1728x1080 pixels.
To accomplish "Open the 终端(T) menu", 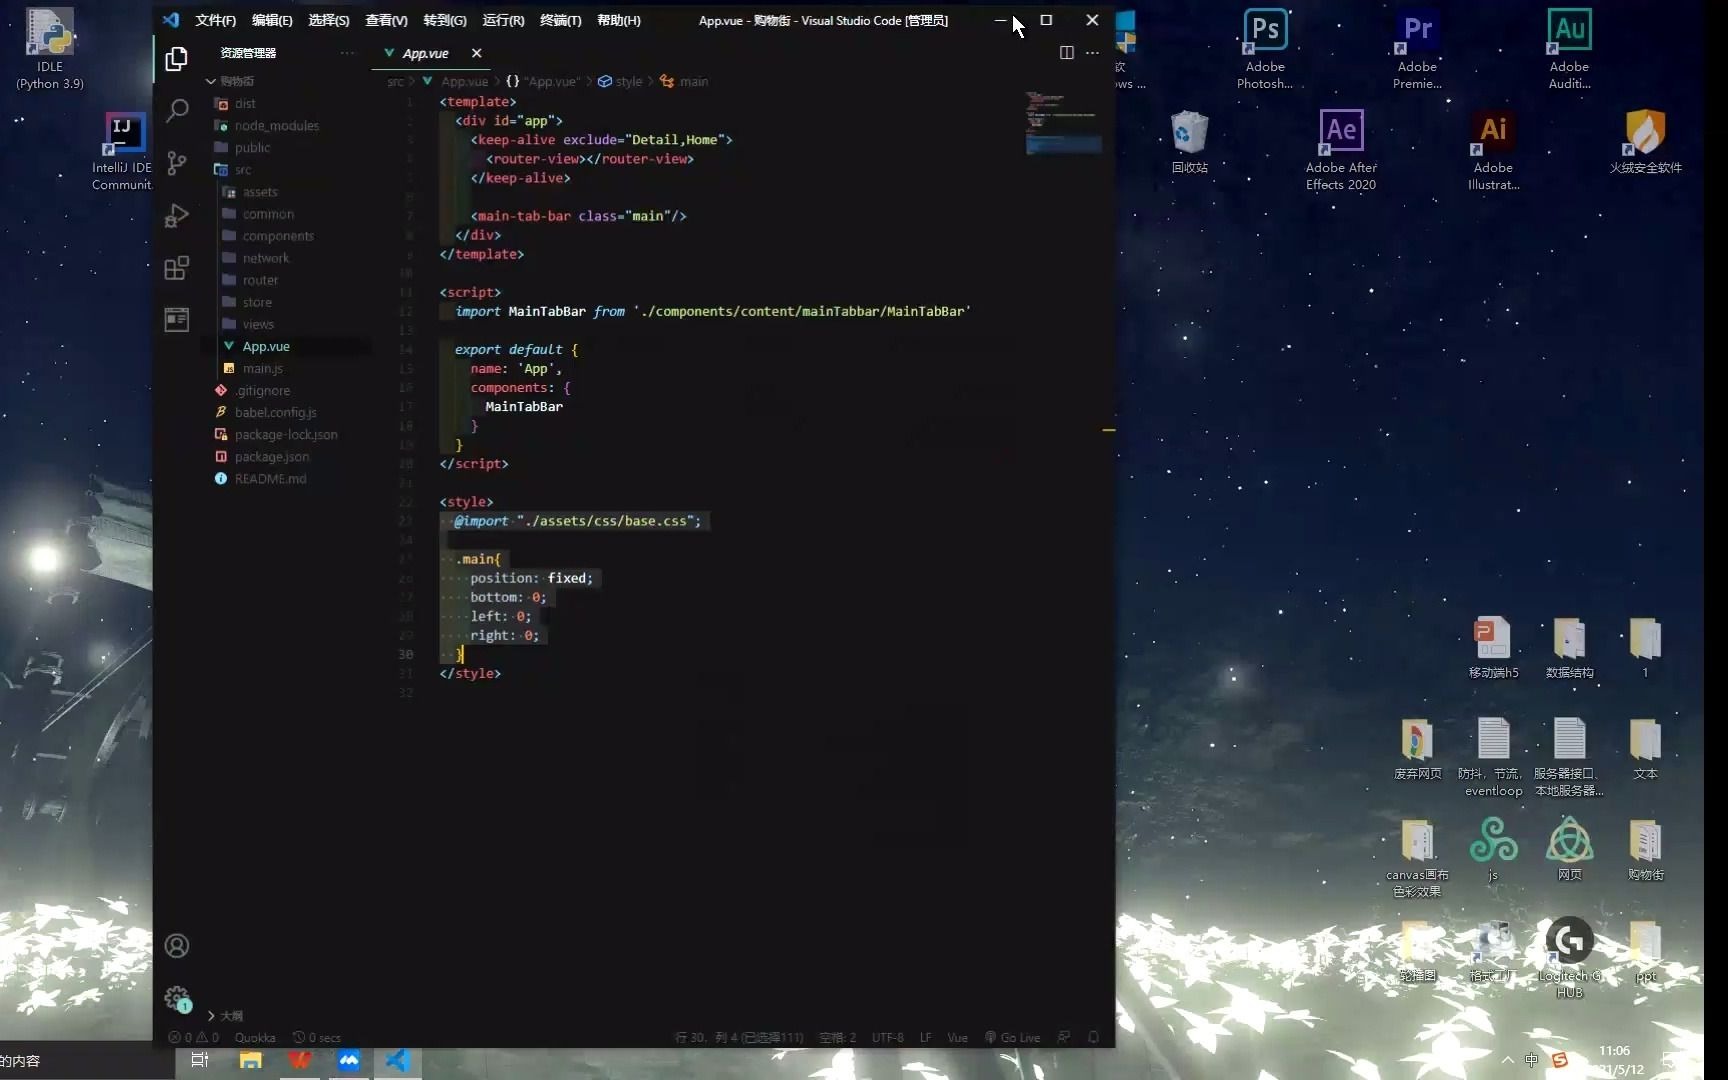I will pos(560,20).
